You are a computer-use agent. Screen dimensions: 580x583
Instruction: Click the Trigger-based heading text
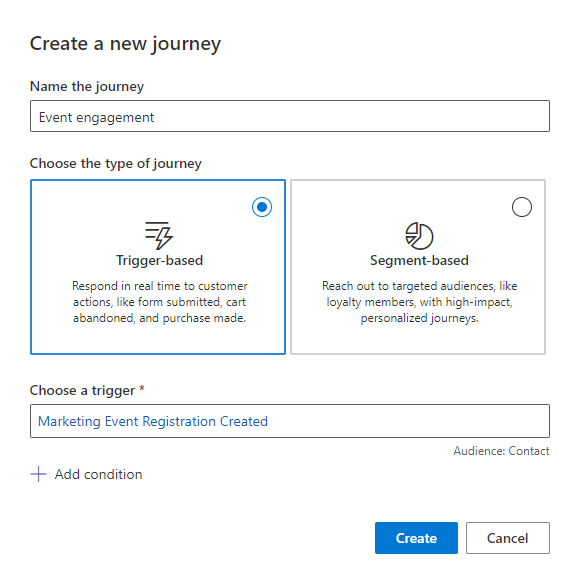(159, 260)
